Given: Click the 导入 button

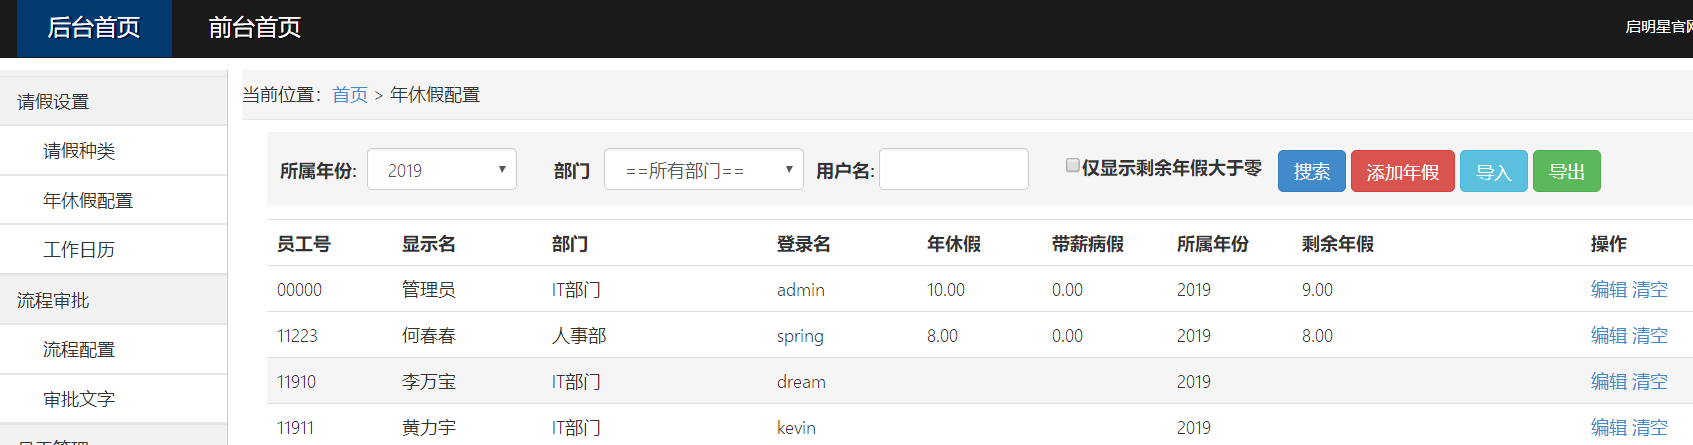Looking at the screenshot, I should (x=1494, y=171).
